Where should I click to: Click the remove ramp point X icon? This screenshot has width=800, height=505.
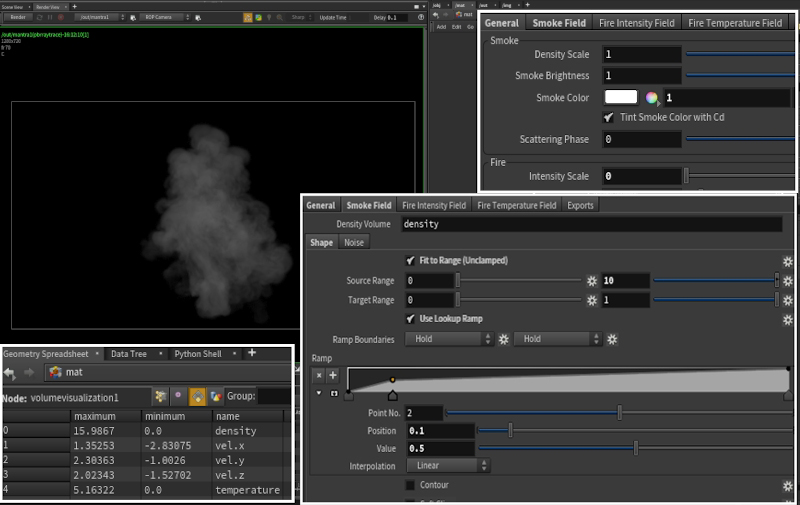coord(319,375)
